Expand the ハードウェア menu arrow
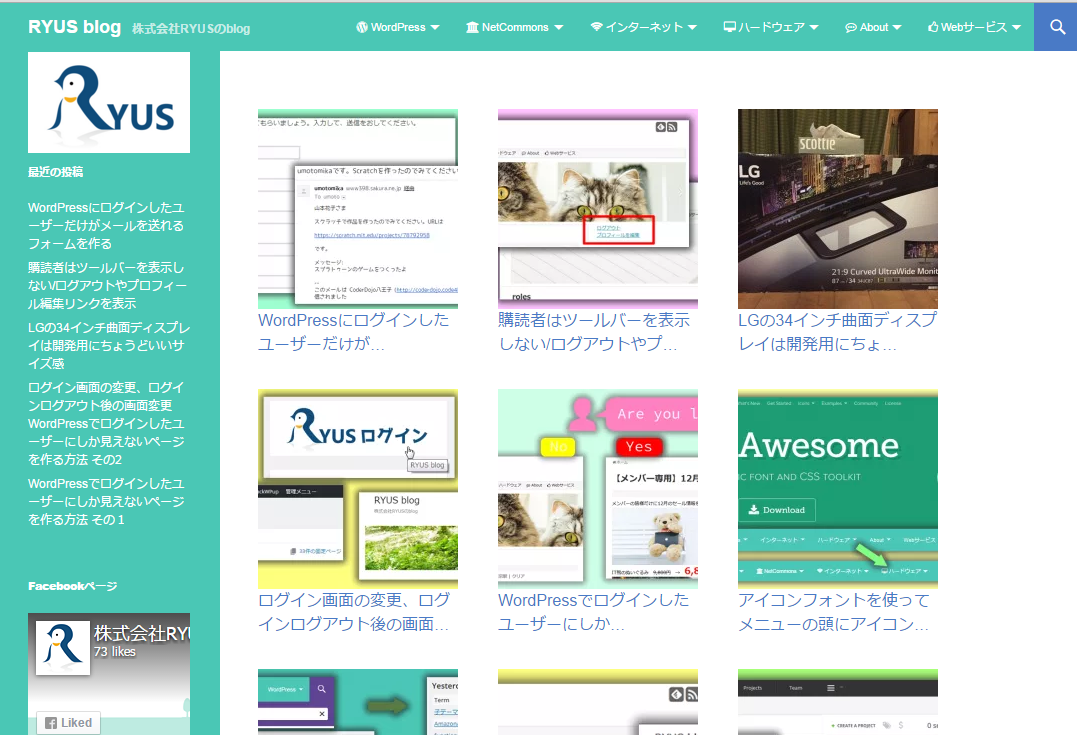The image size is (1077, 735). [814, 27]
